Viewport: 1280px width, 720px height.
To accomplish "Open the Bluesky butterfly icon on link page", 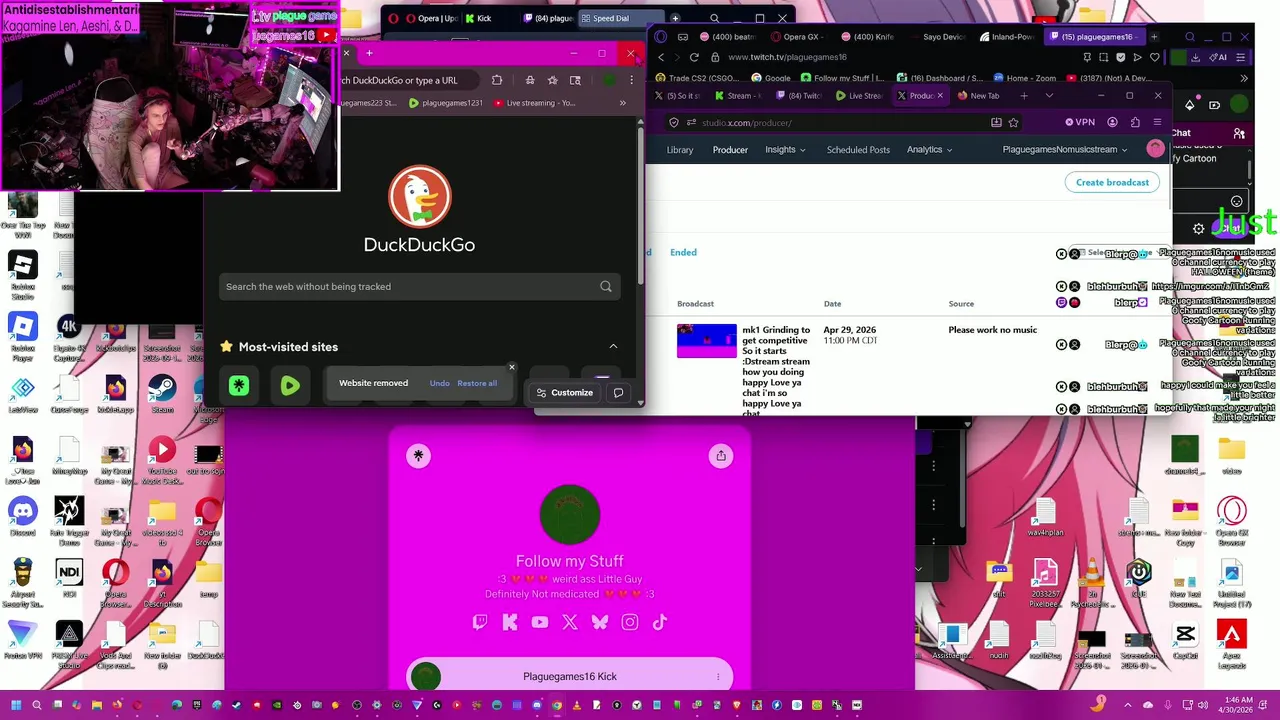I will click(600, 622).
